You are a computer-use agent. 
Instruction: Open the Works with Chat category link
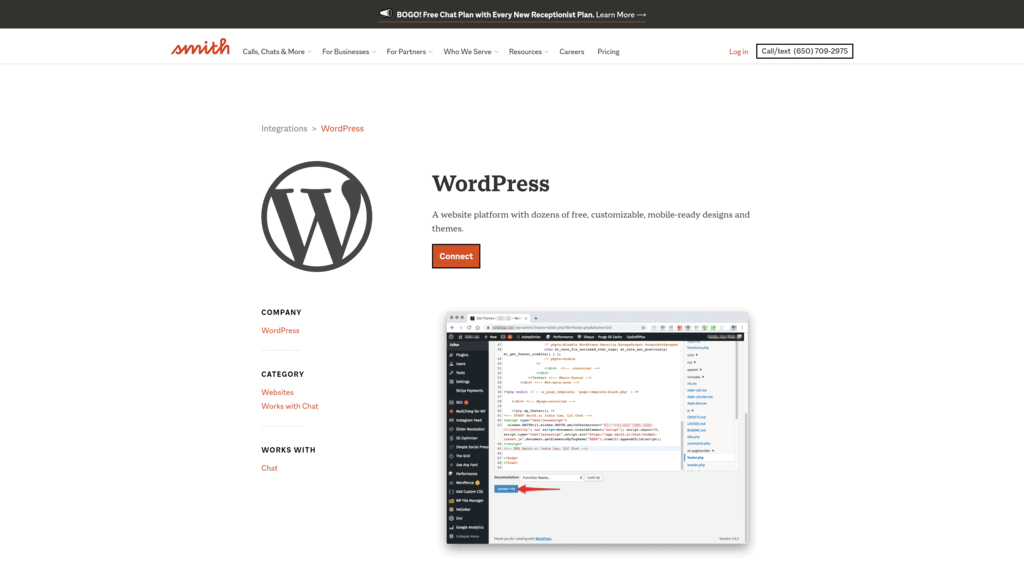[290, 406]
